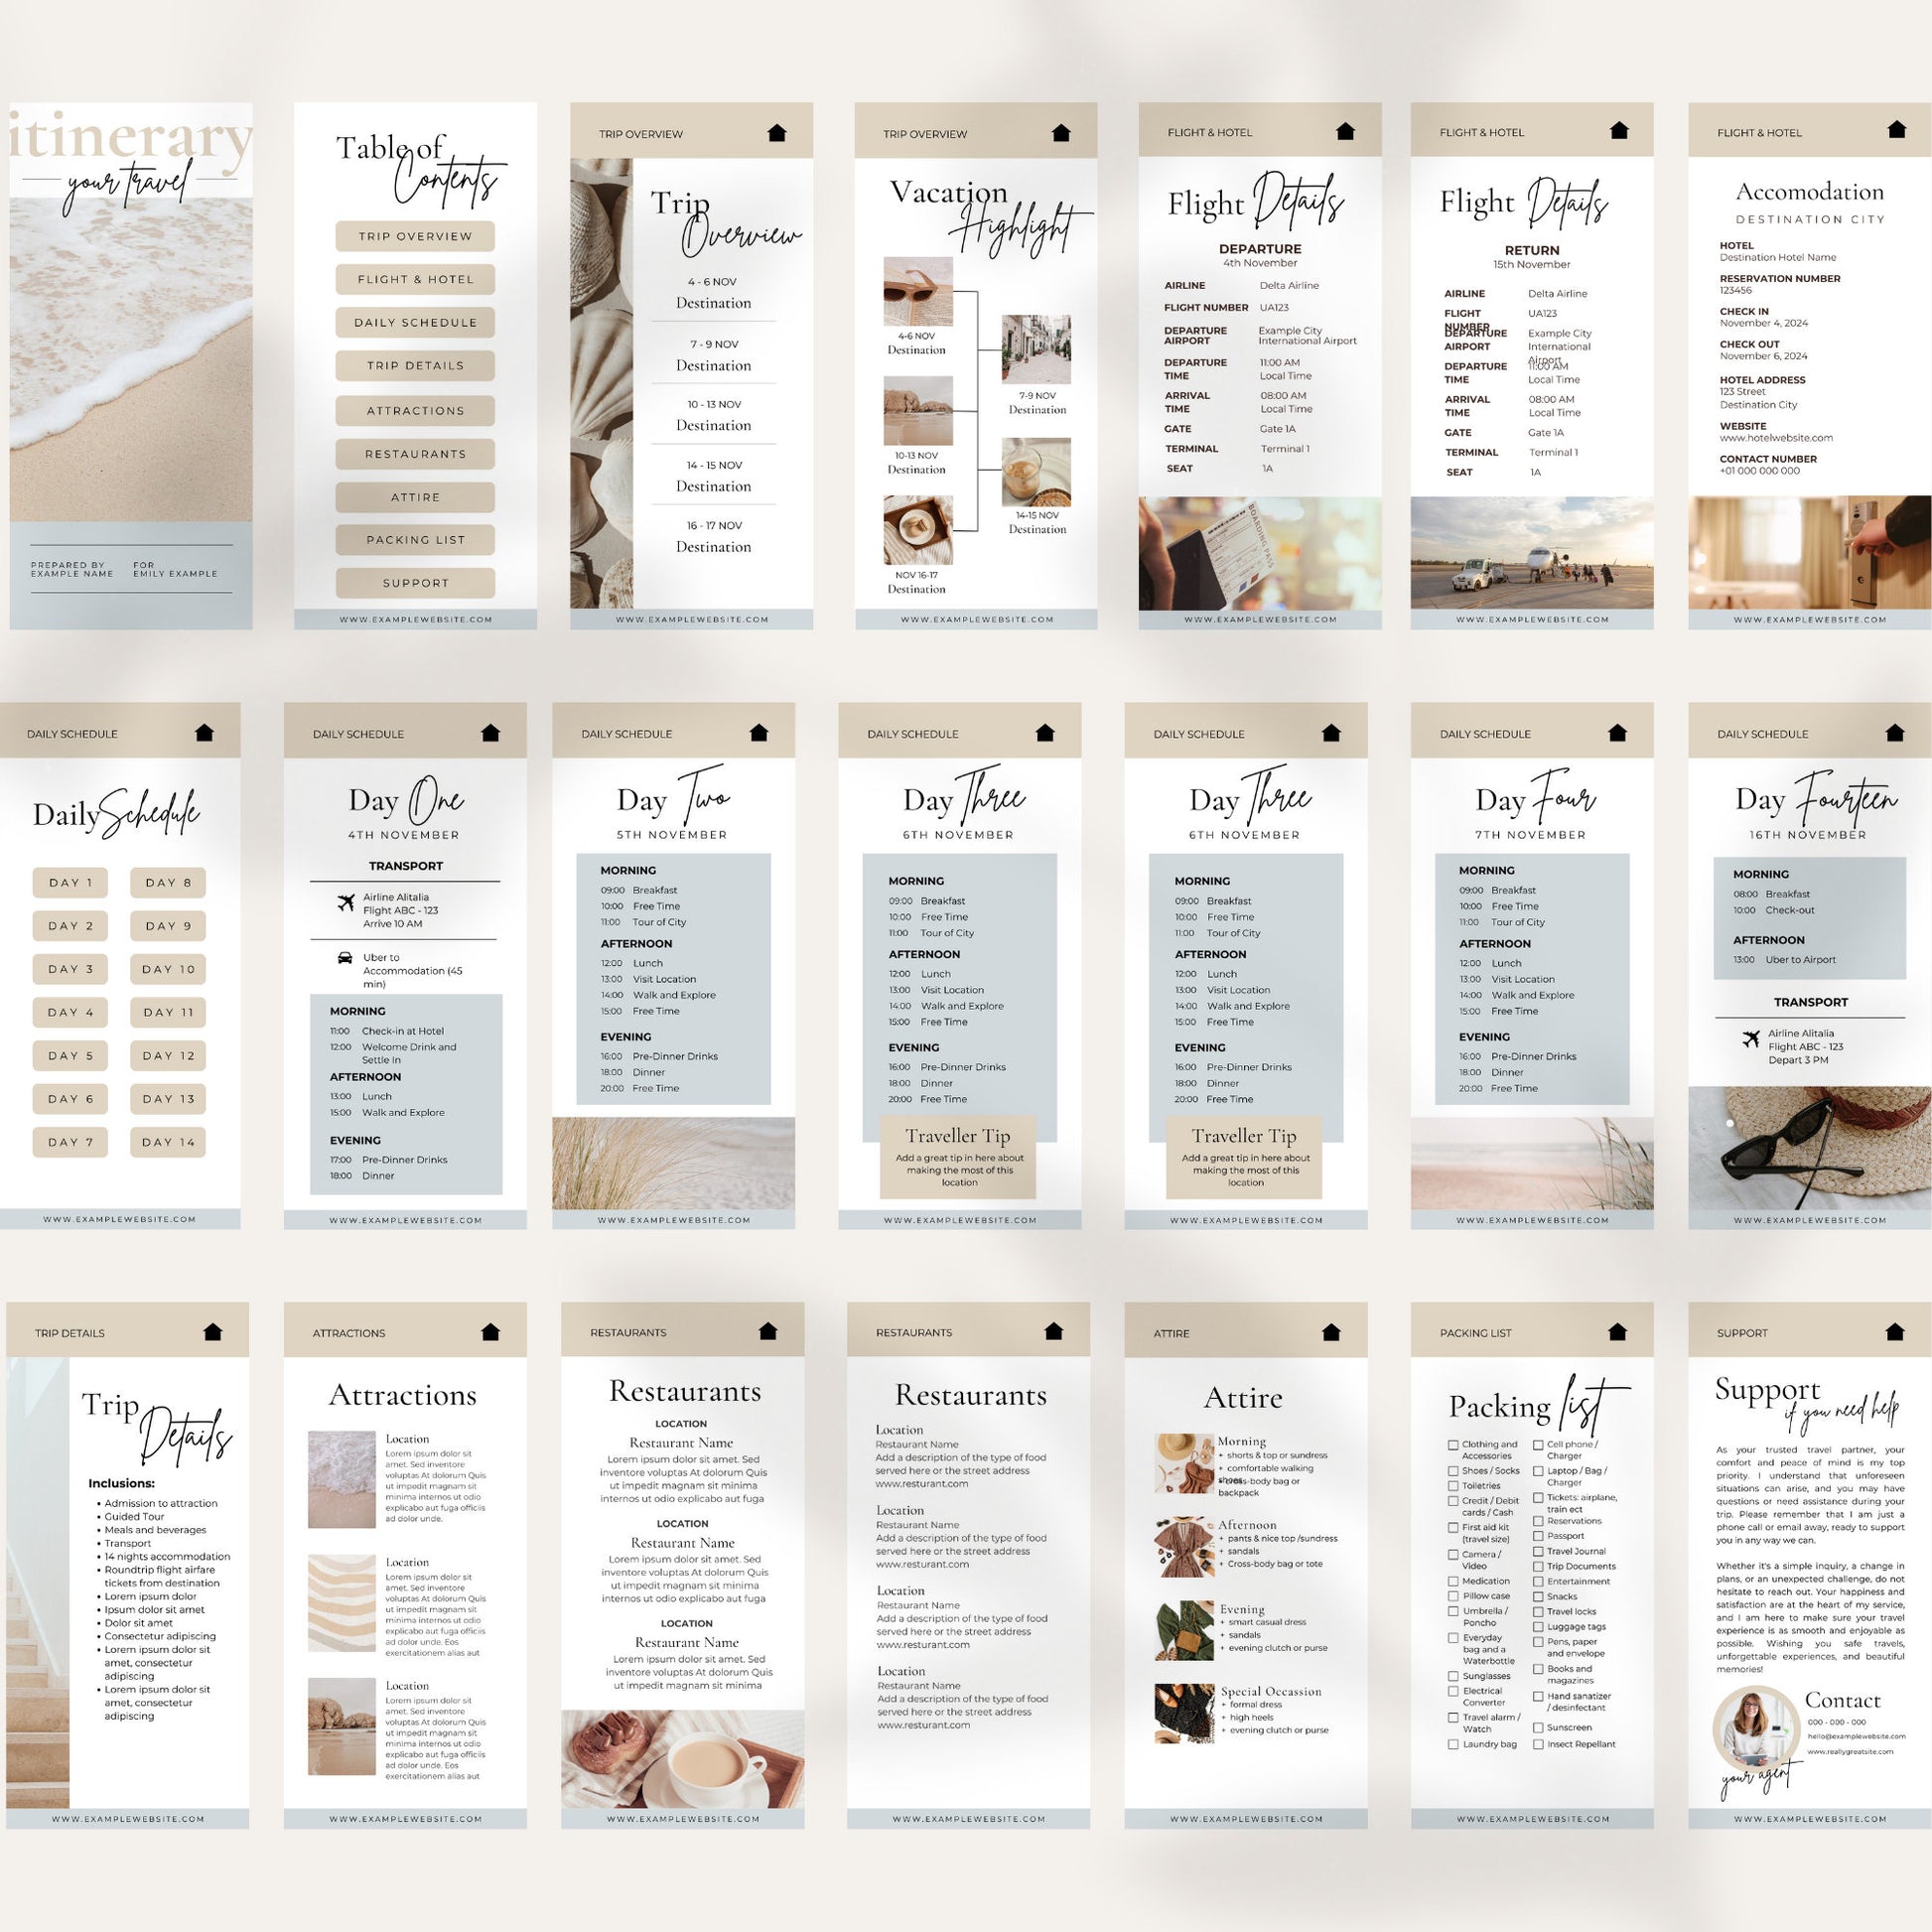Check the Toiletries checkbox
Viewport: 1932px width, 1932px height.
1453,1486
